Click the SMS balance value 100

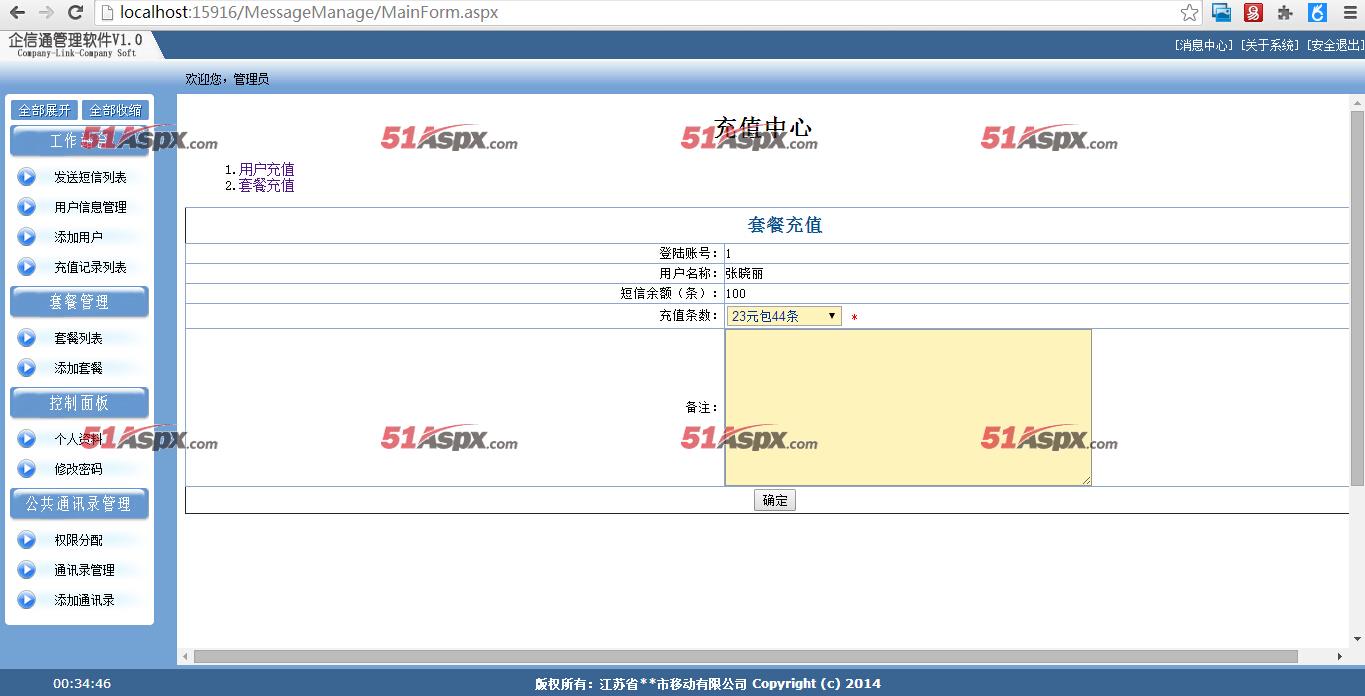pyautogui.click(x=736, y=293)
